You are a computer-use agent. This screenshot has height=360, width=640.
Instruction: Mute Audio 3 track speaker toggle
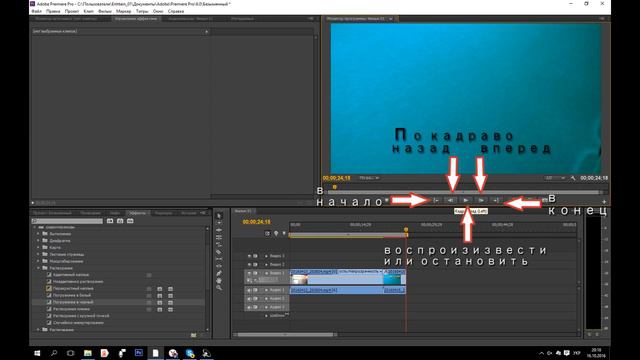click(249, 307)
